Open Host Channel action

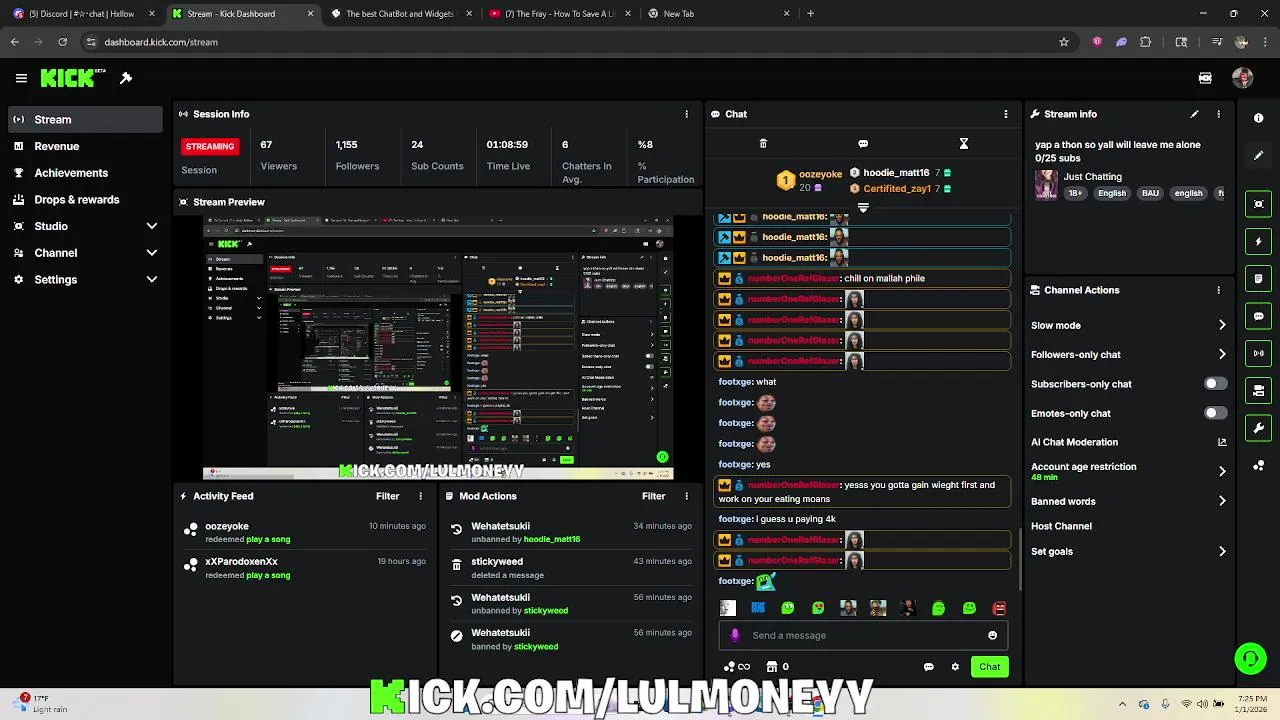click(1061, 526)
